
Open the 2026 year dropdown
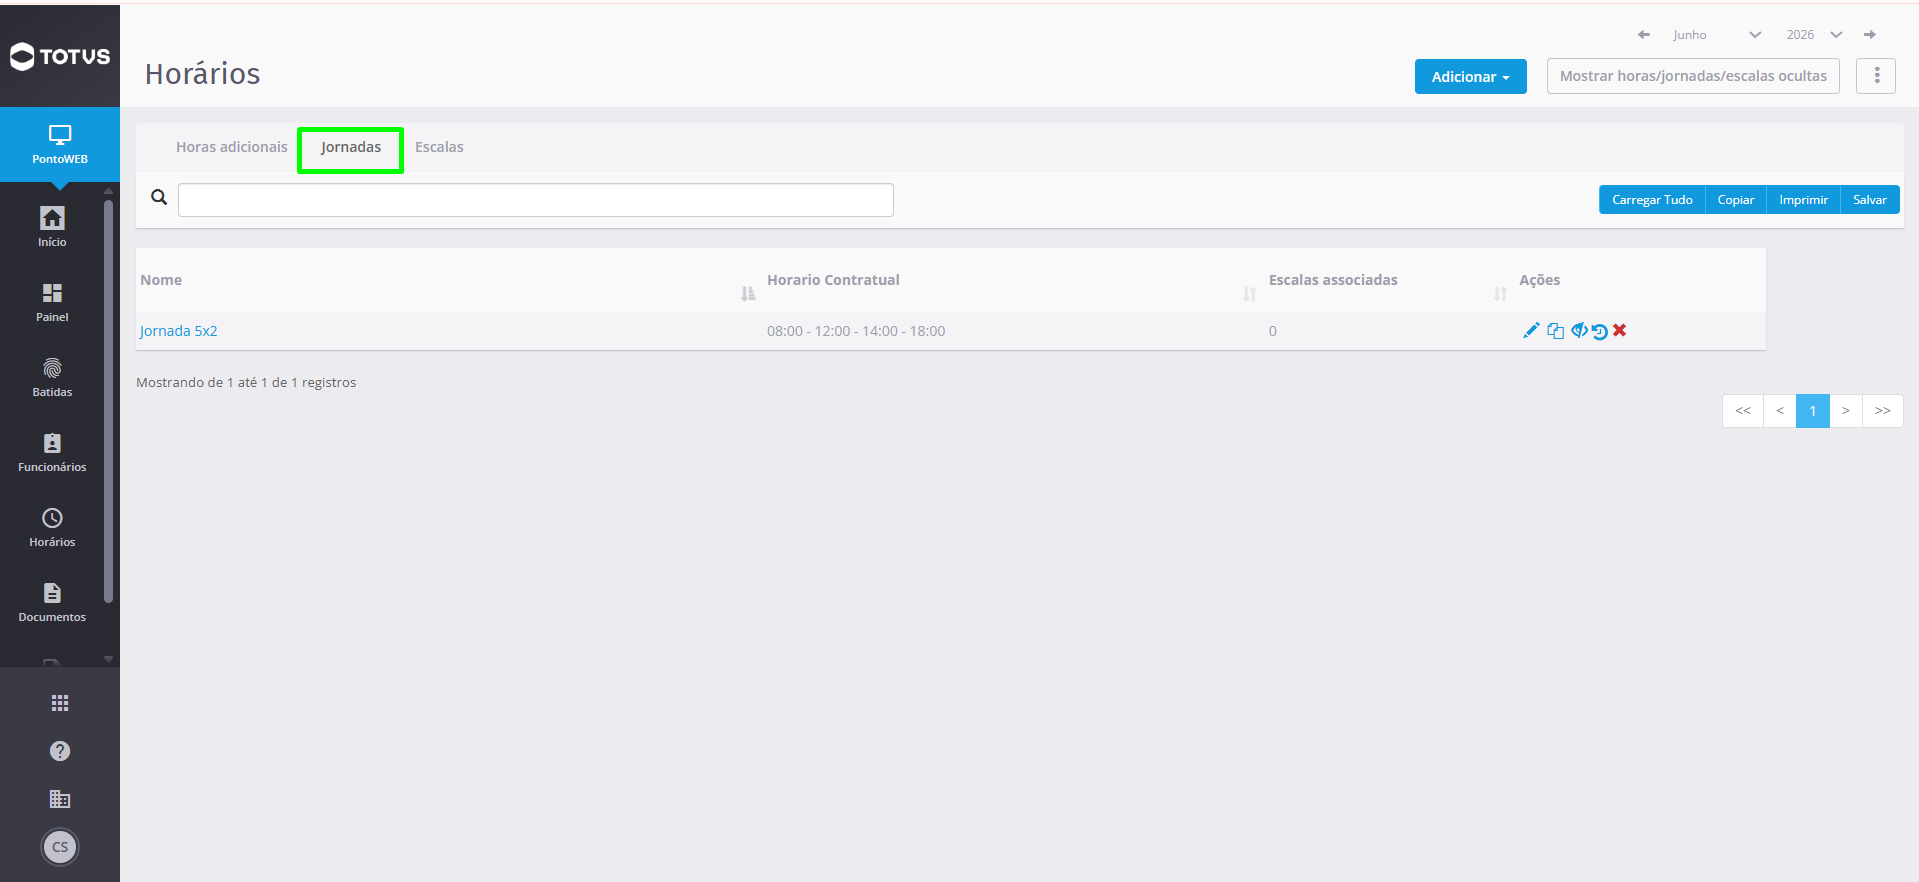[1814, 34]
